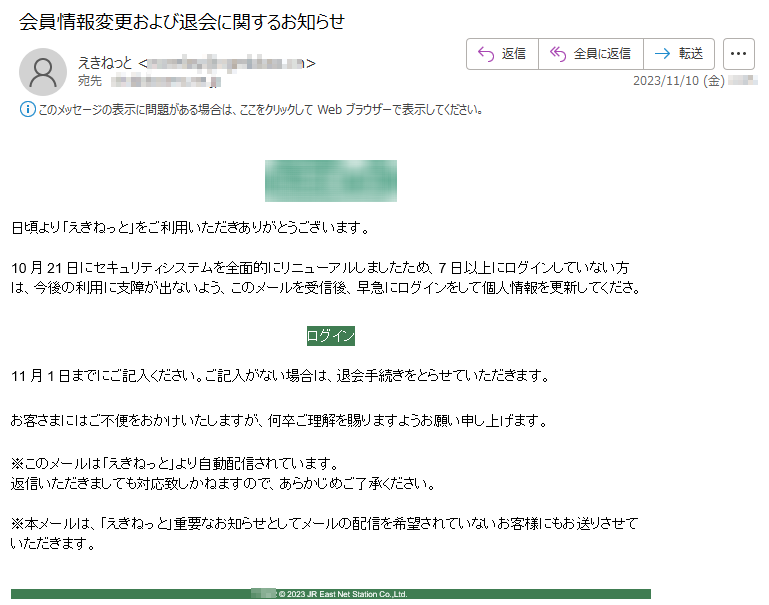Click the green ログイン button
Screen dimensions: 769x605
[x=331, y=336]
